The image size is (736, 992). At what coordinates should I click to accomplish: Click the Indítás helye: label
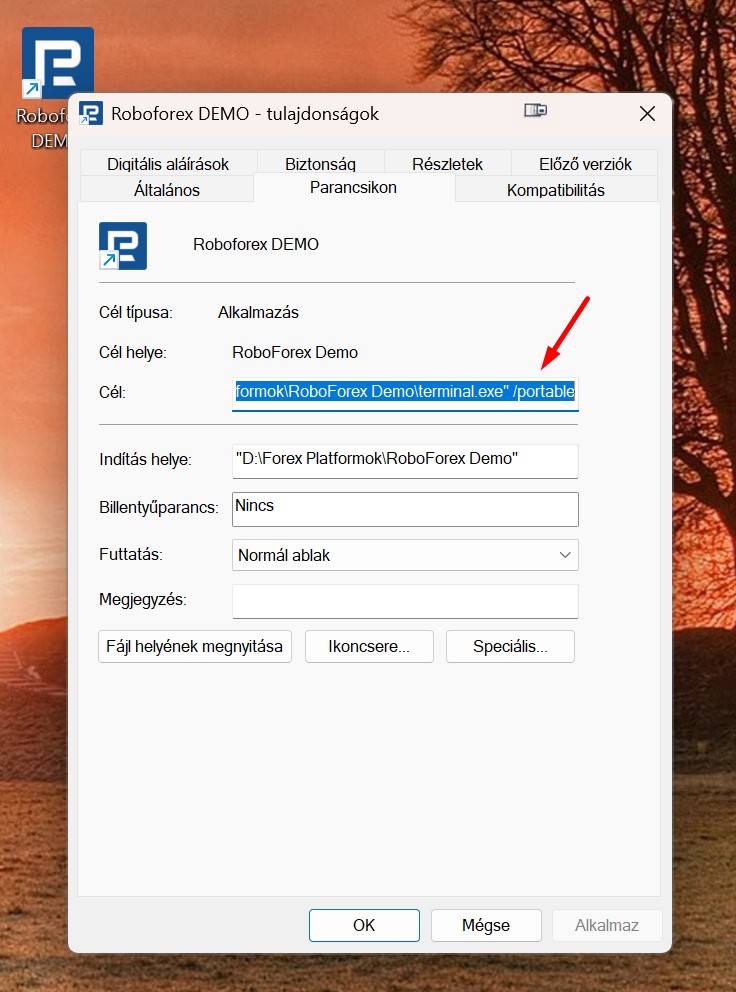(x=146, y=460)
